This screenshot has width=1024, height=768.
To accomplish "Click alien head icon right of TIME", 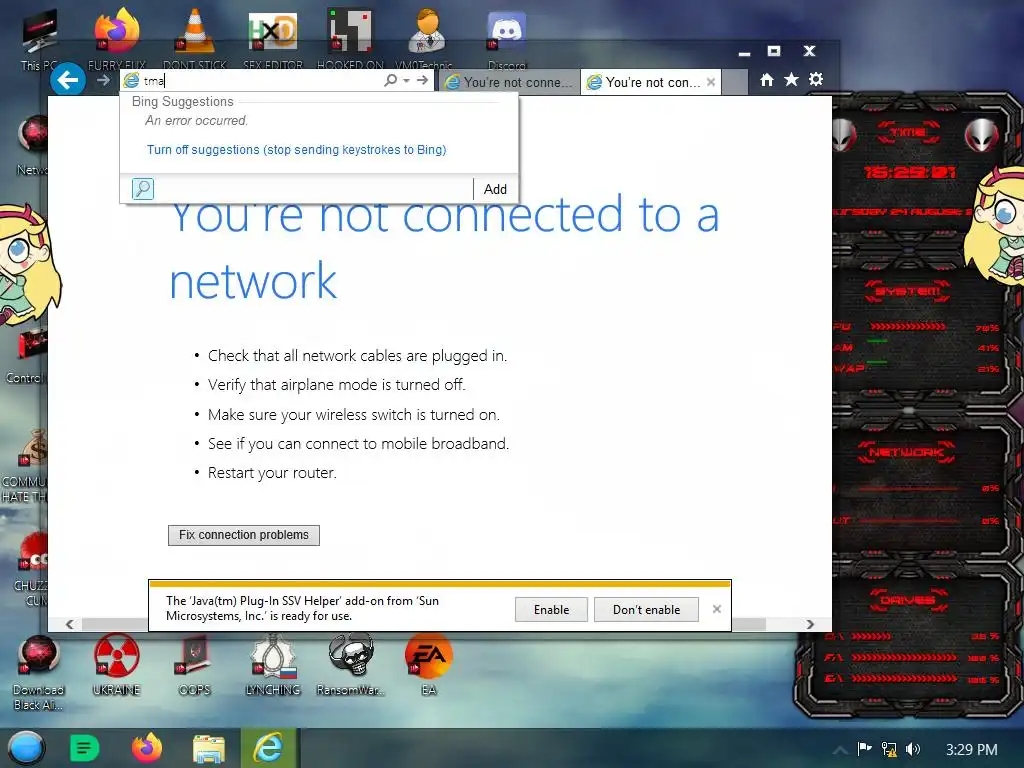I will point(981,135).
